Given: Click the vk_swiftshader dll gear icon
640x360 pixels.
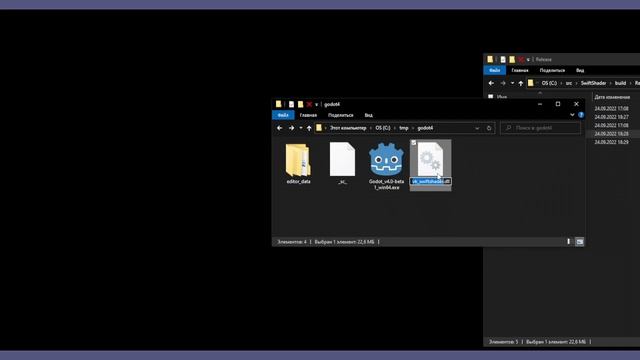Looking at the screenshot, I should (x=430, y=159).
